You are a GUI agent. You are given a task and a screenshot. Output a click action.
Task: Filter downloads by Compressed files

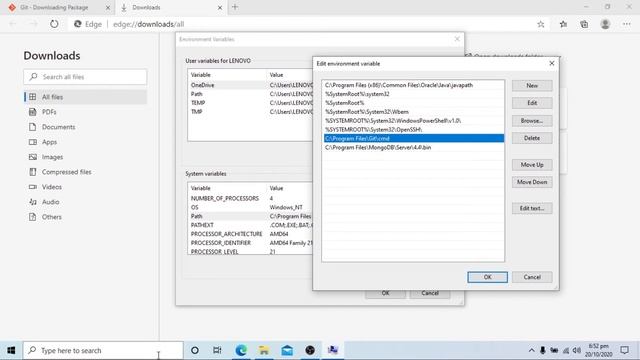(85, 172)
